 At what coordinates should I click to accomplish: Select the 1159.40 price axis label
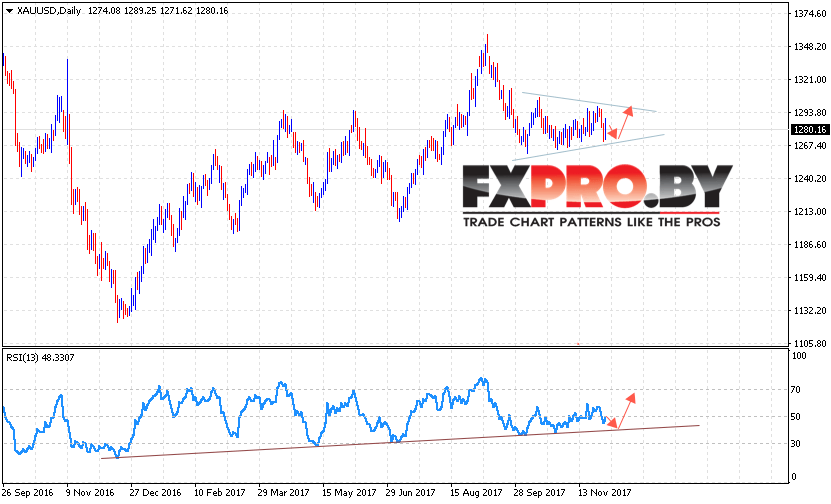810,277
